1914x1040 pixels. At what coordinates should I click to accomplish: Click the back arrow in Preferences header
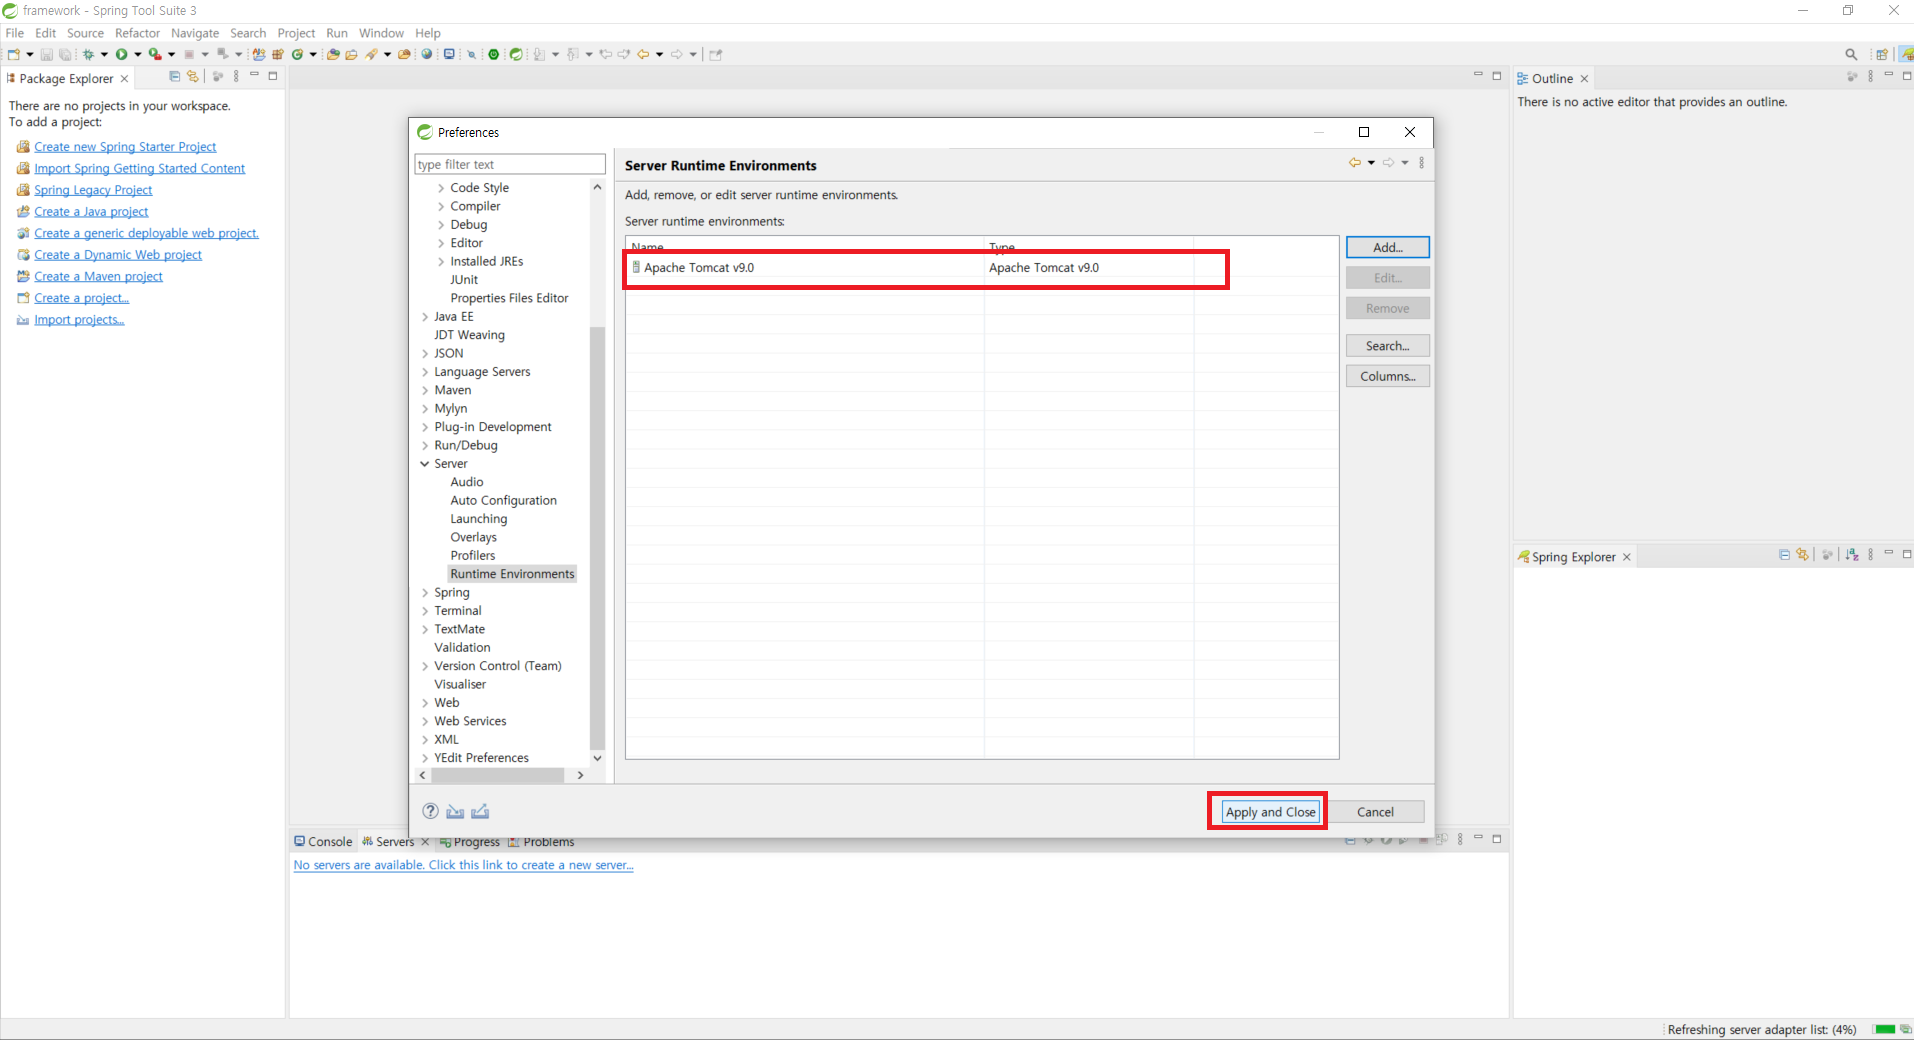tap(1354, 162)
